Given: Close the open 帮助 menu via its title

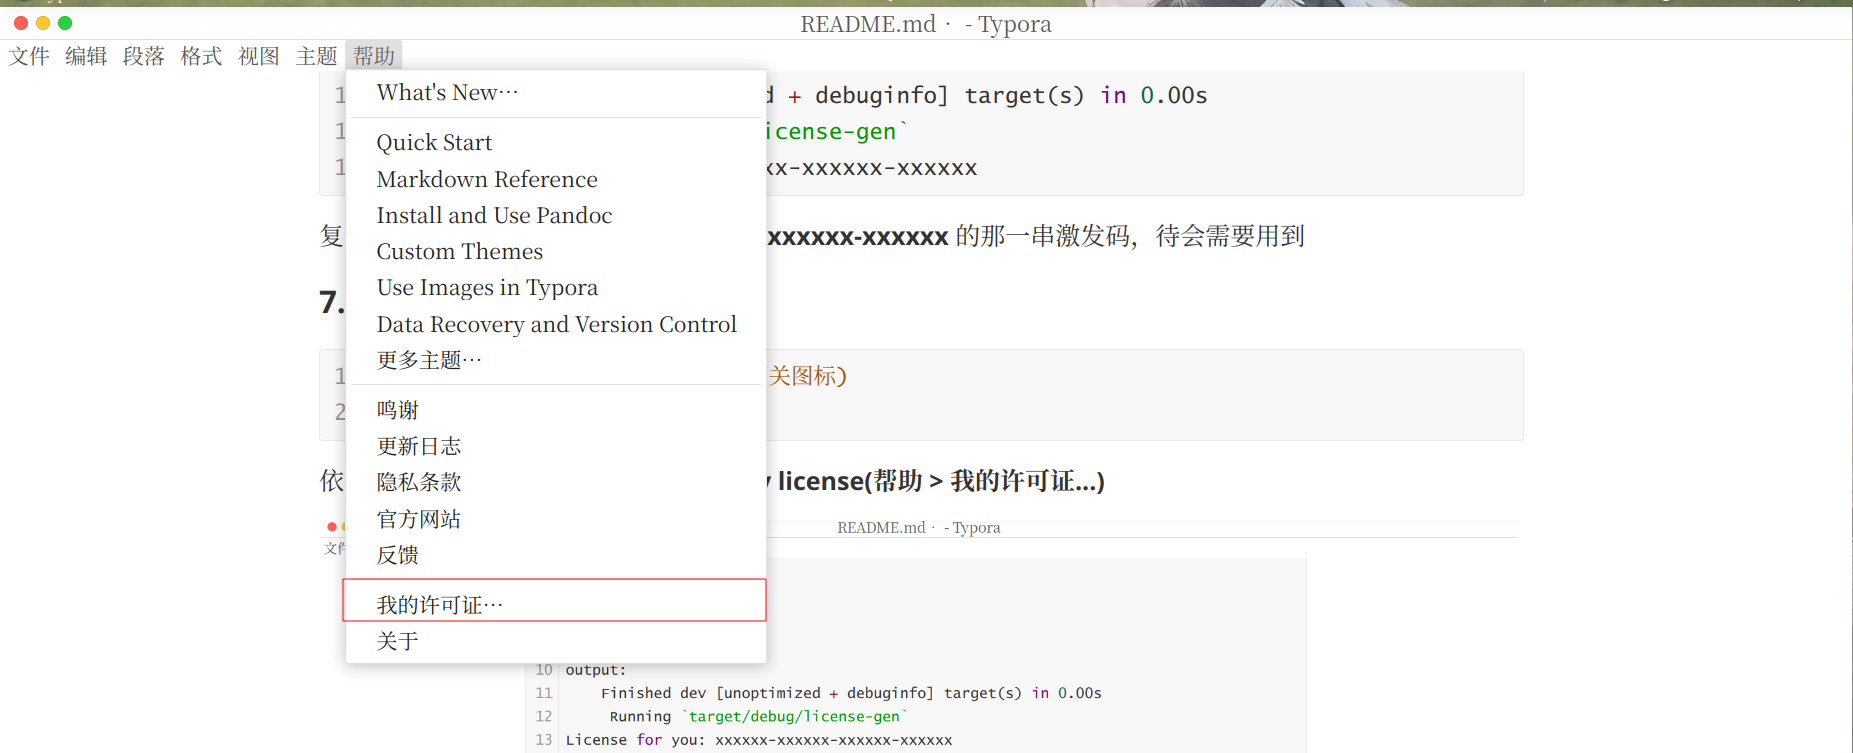Looking at the screenshot, I should [x=374, y=56].
